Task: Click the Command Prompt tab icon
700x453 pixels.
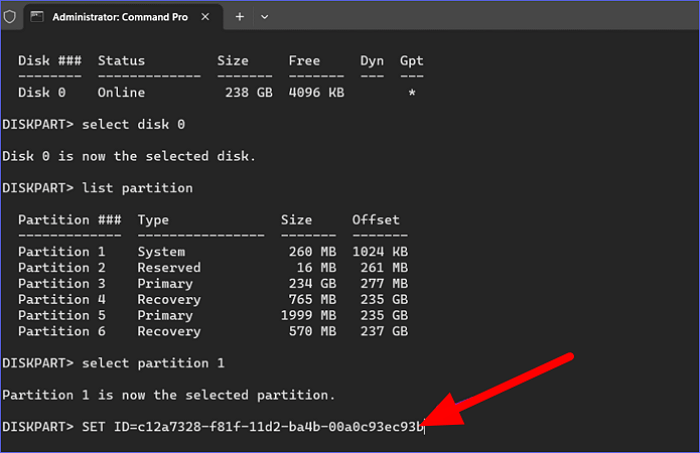Action: [38, 17]
